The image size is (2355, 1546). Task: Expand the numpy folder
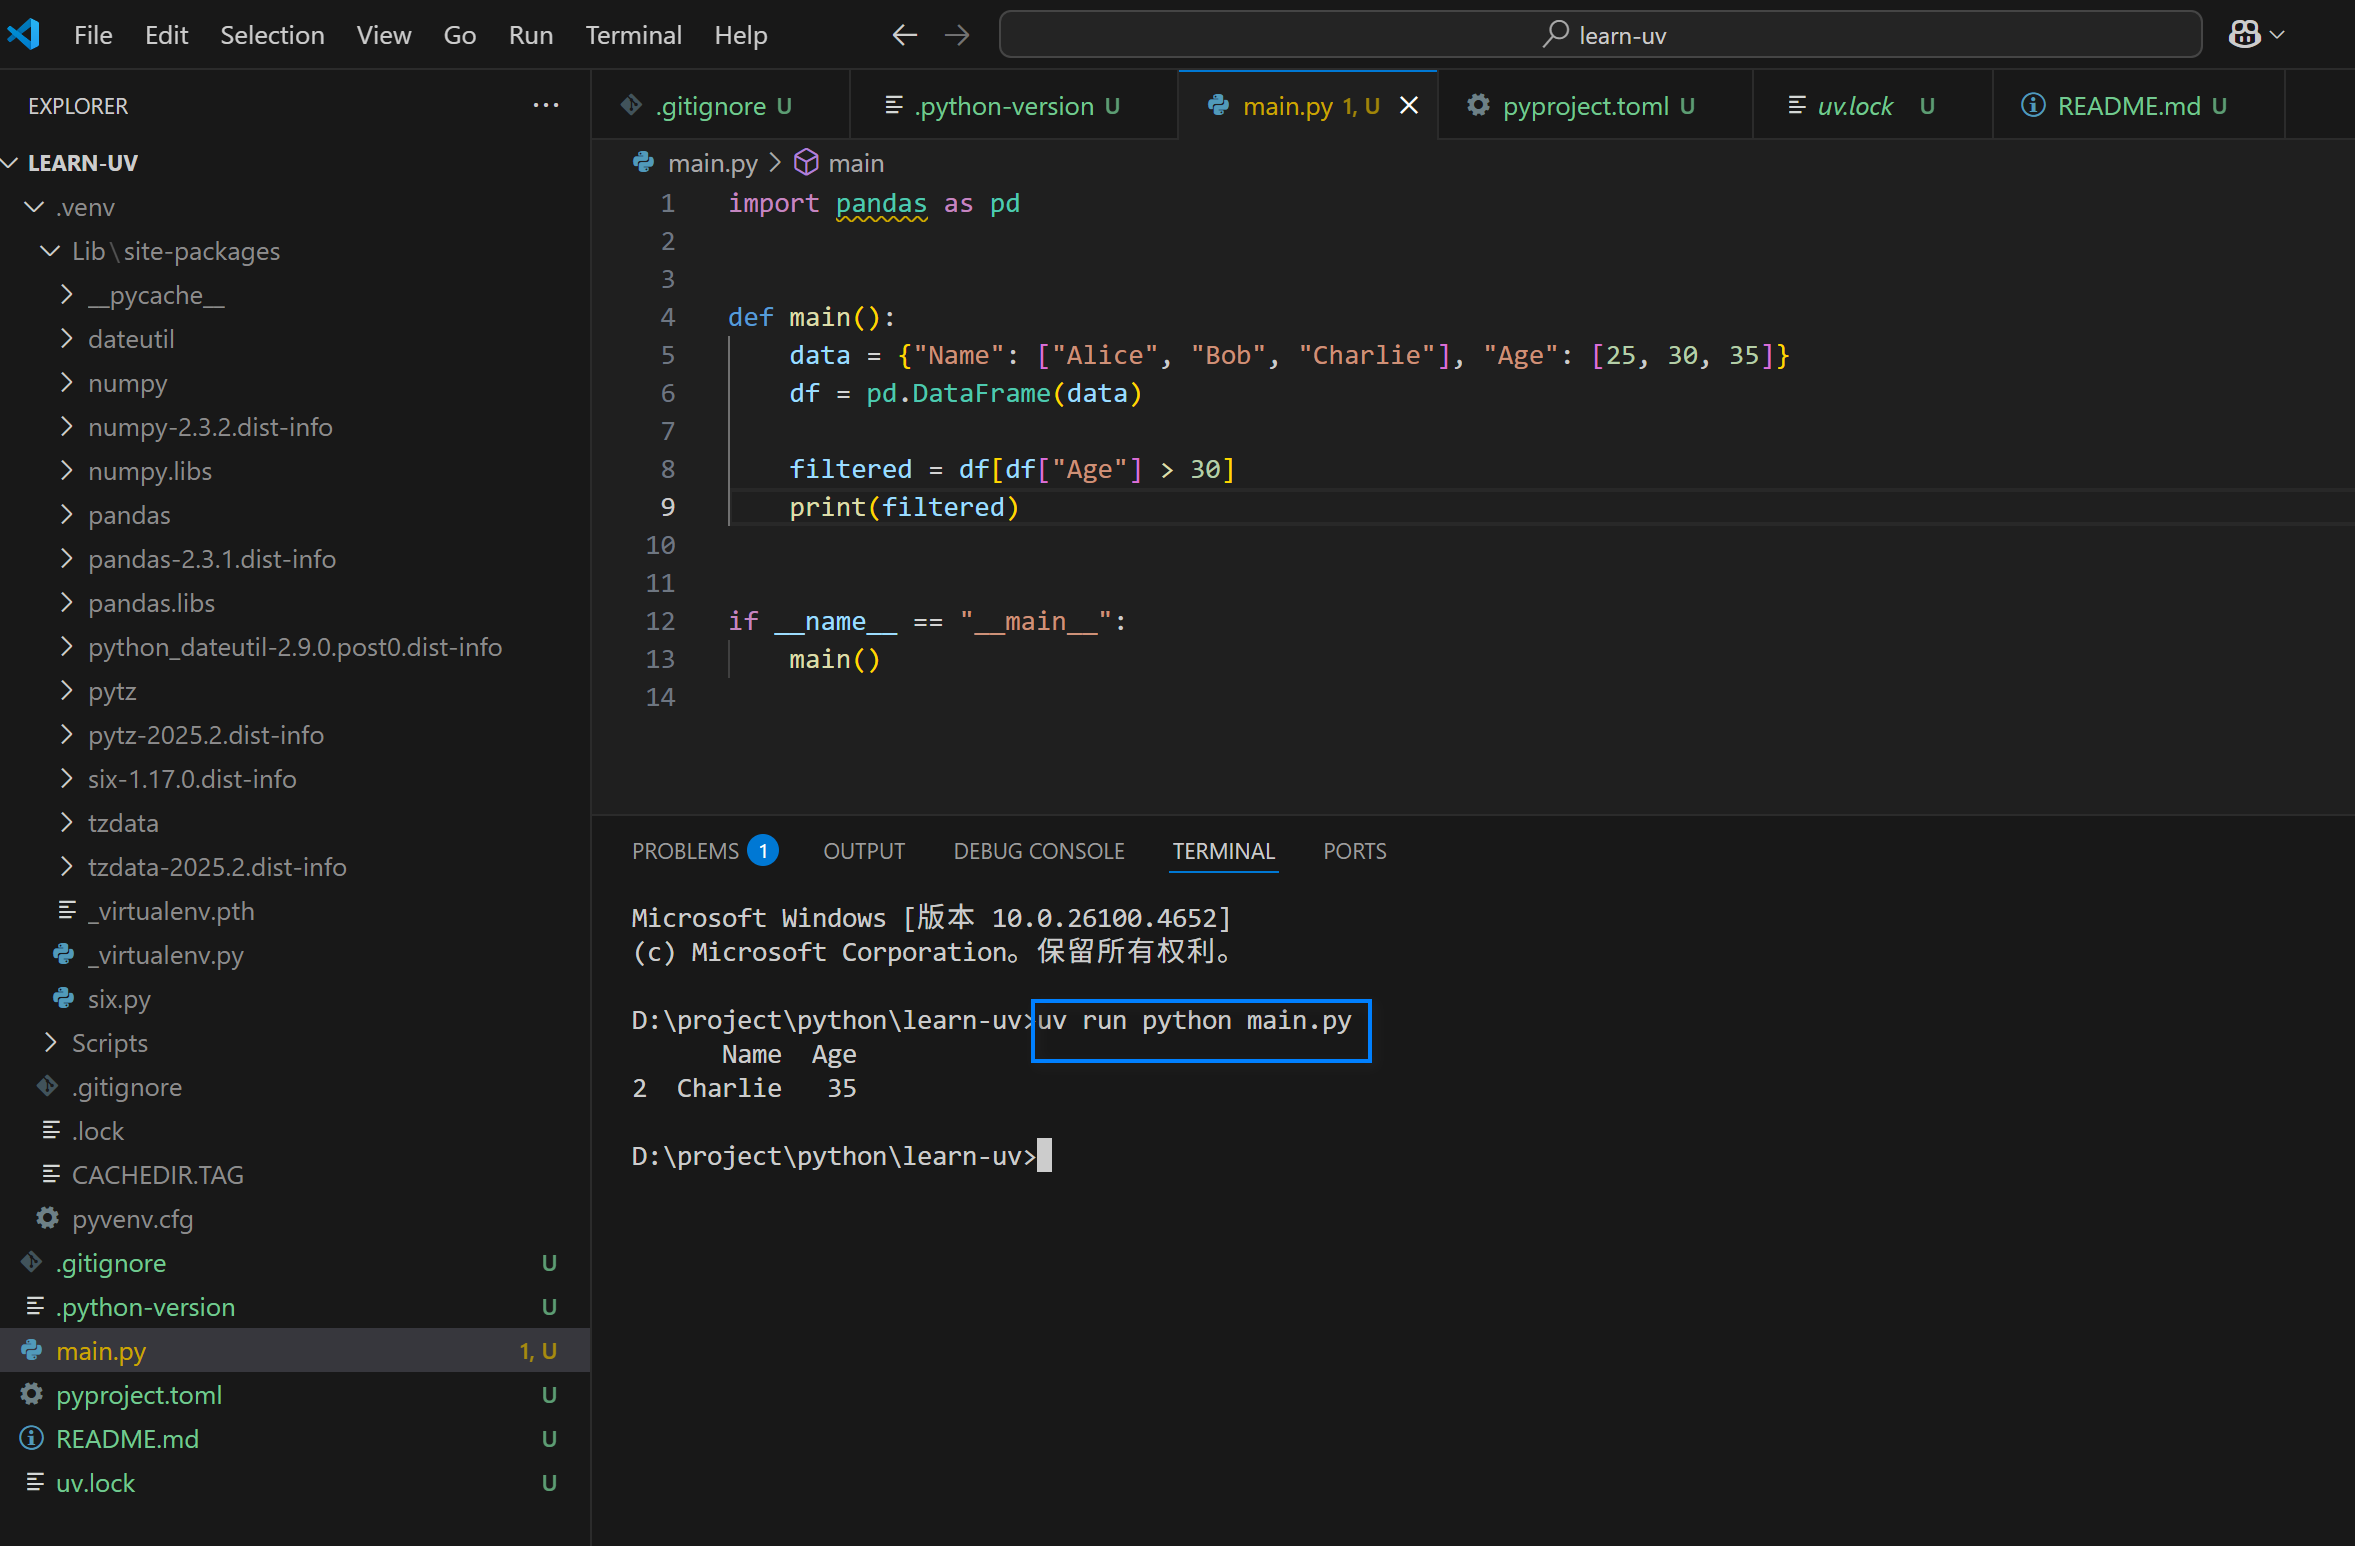coord(295,383)
